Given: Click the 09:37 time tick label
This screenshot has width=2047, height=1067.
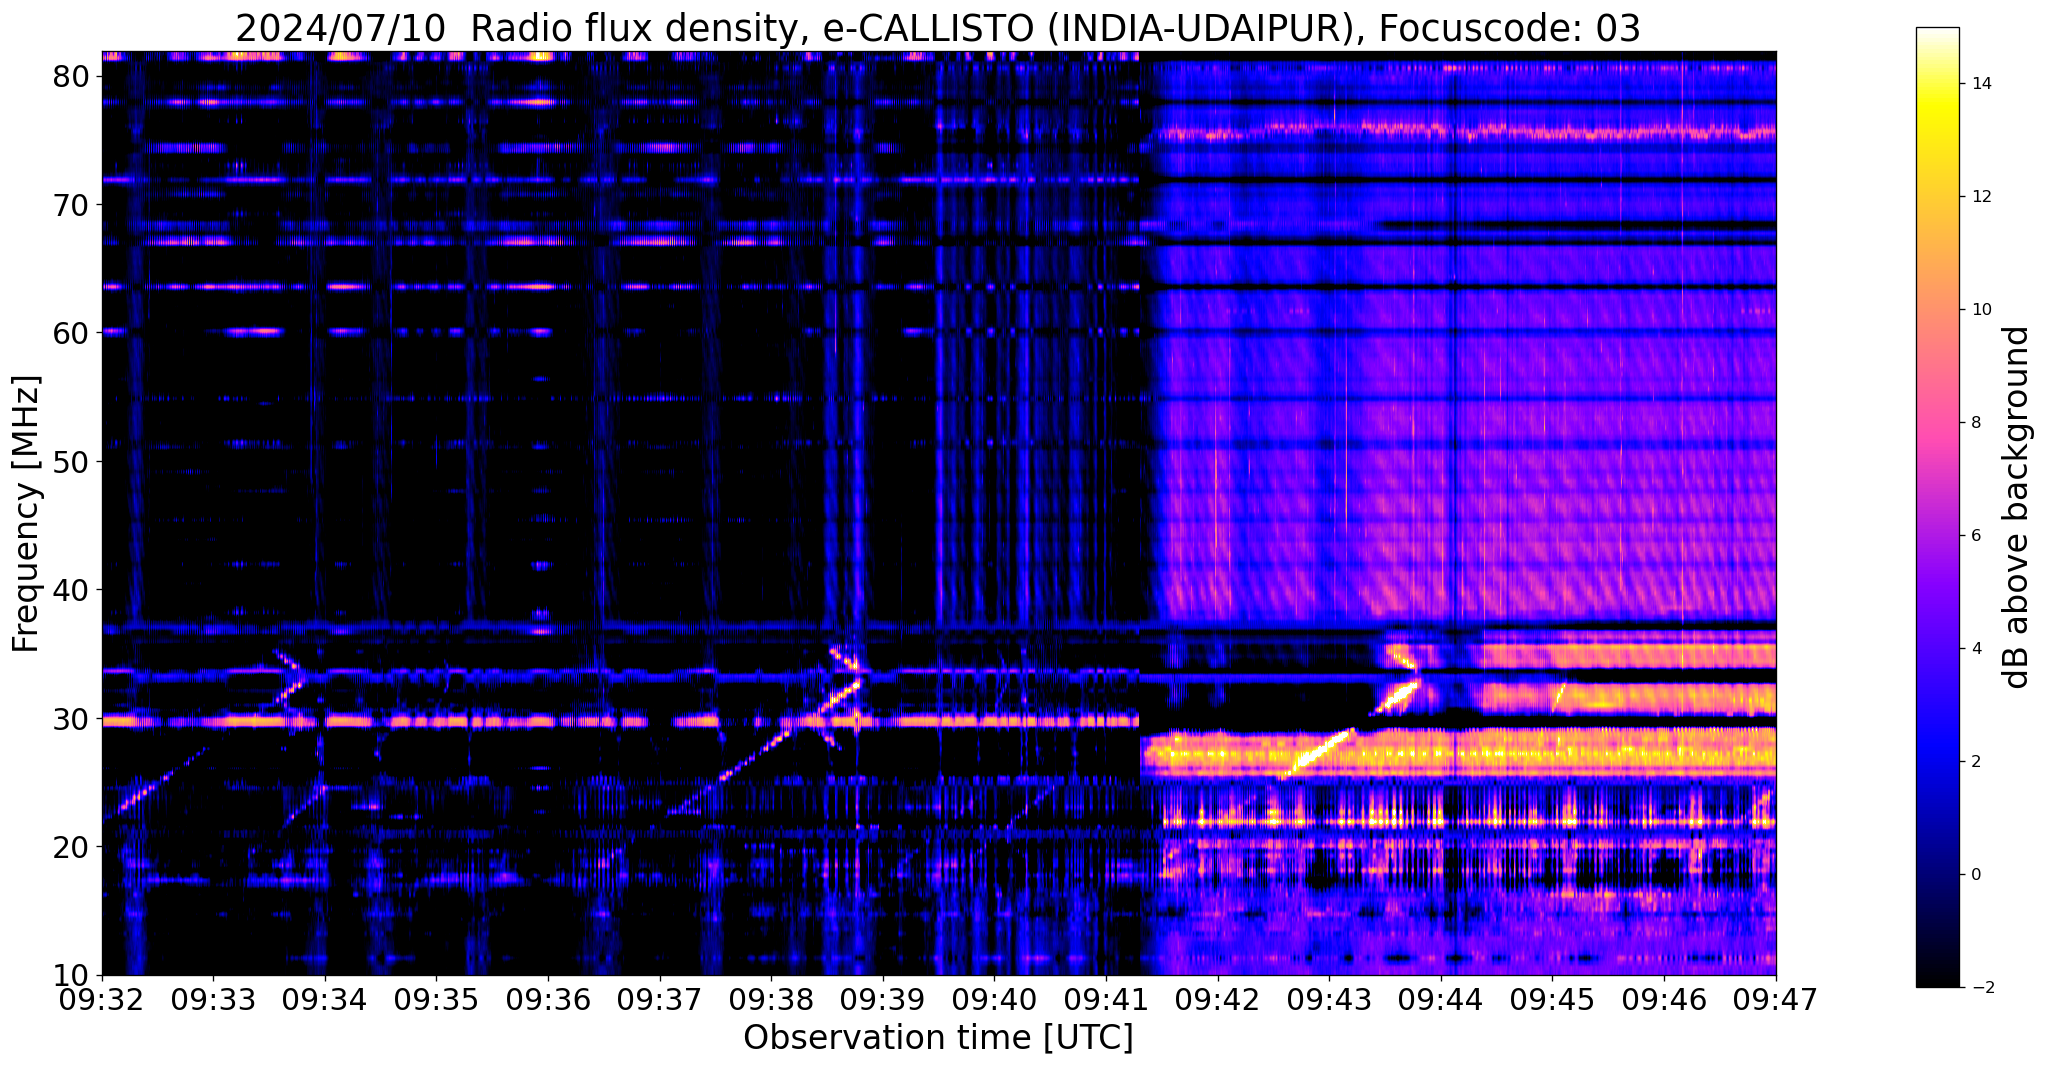Looking at the screenshot, I should click(x=660, y=999).
